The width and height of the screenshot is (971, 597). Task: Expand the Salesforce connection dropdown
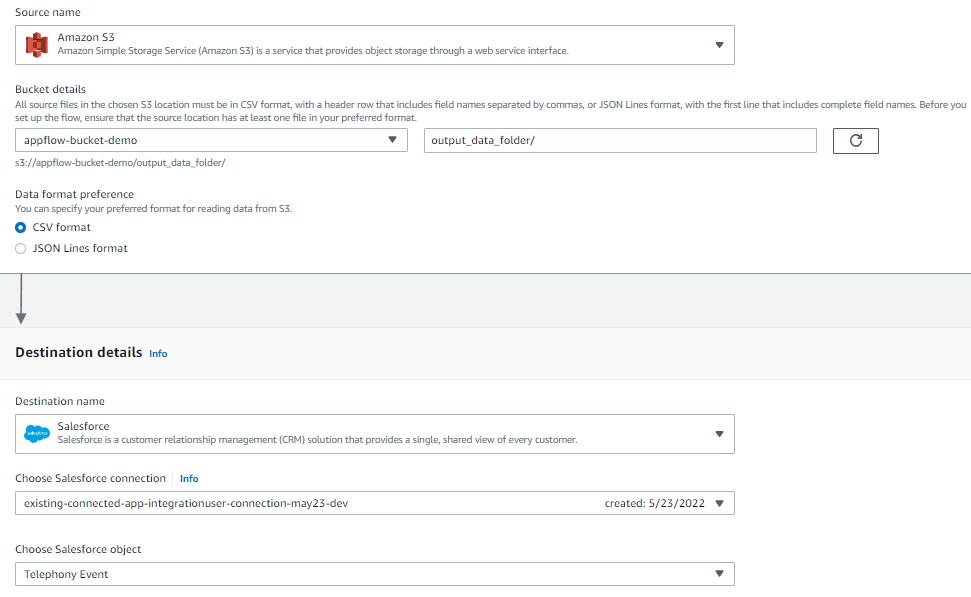(719, 503)
